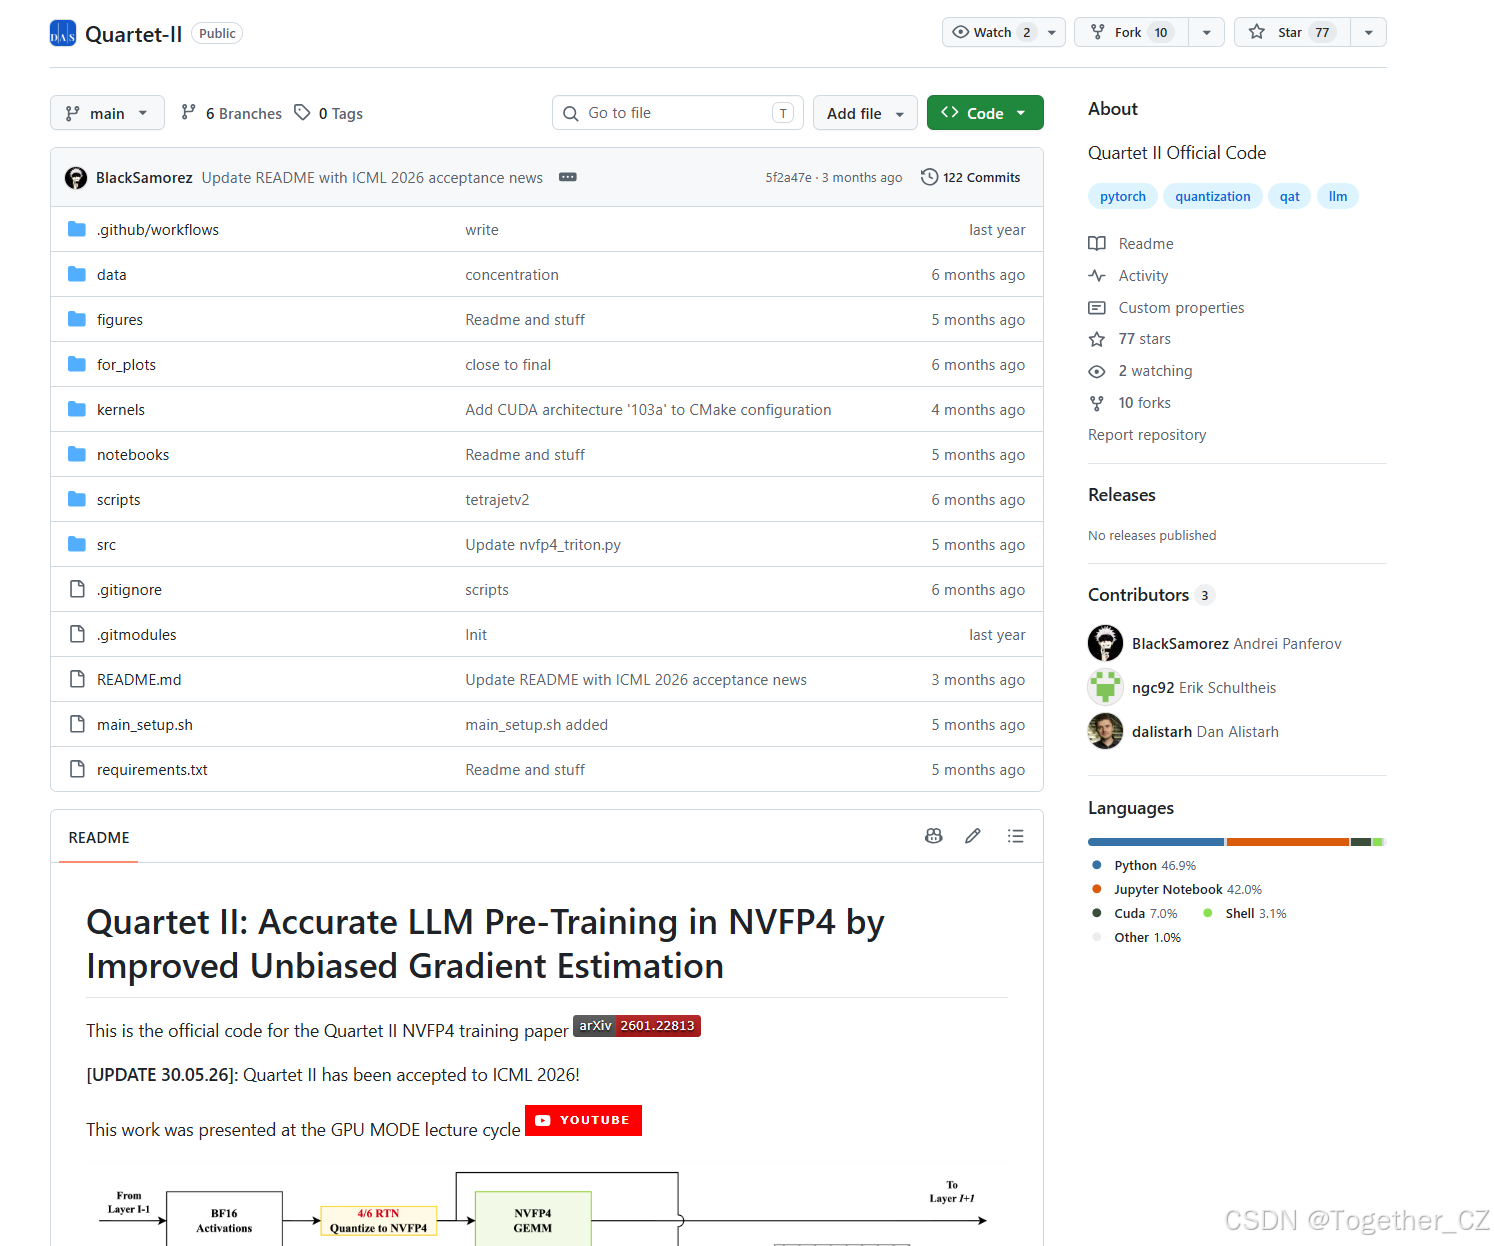Open the green Code dropdown
Image resolution: width=1494 pixels, height=1246 pixels.
[985, 113]
